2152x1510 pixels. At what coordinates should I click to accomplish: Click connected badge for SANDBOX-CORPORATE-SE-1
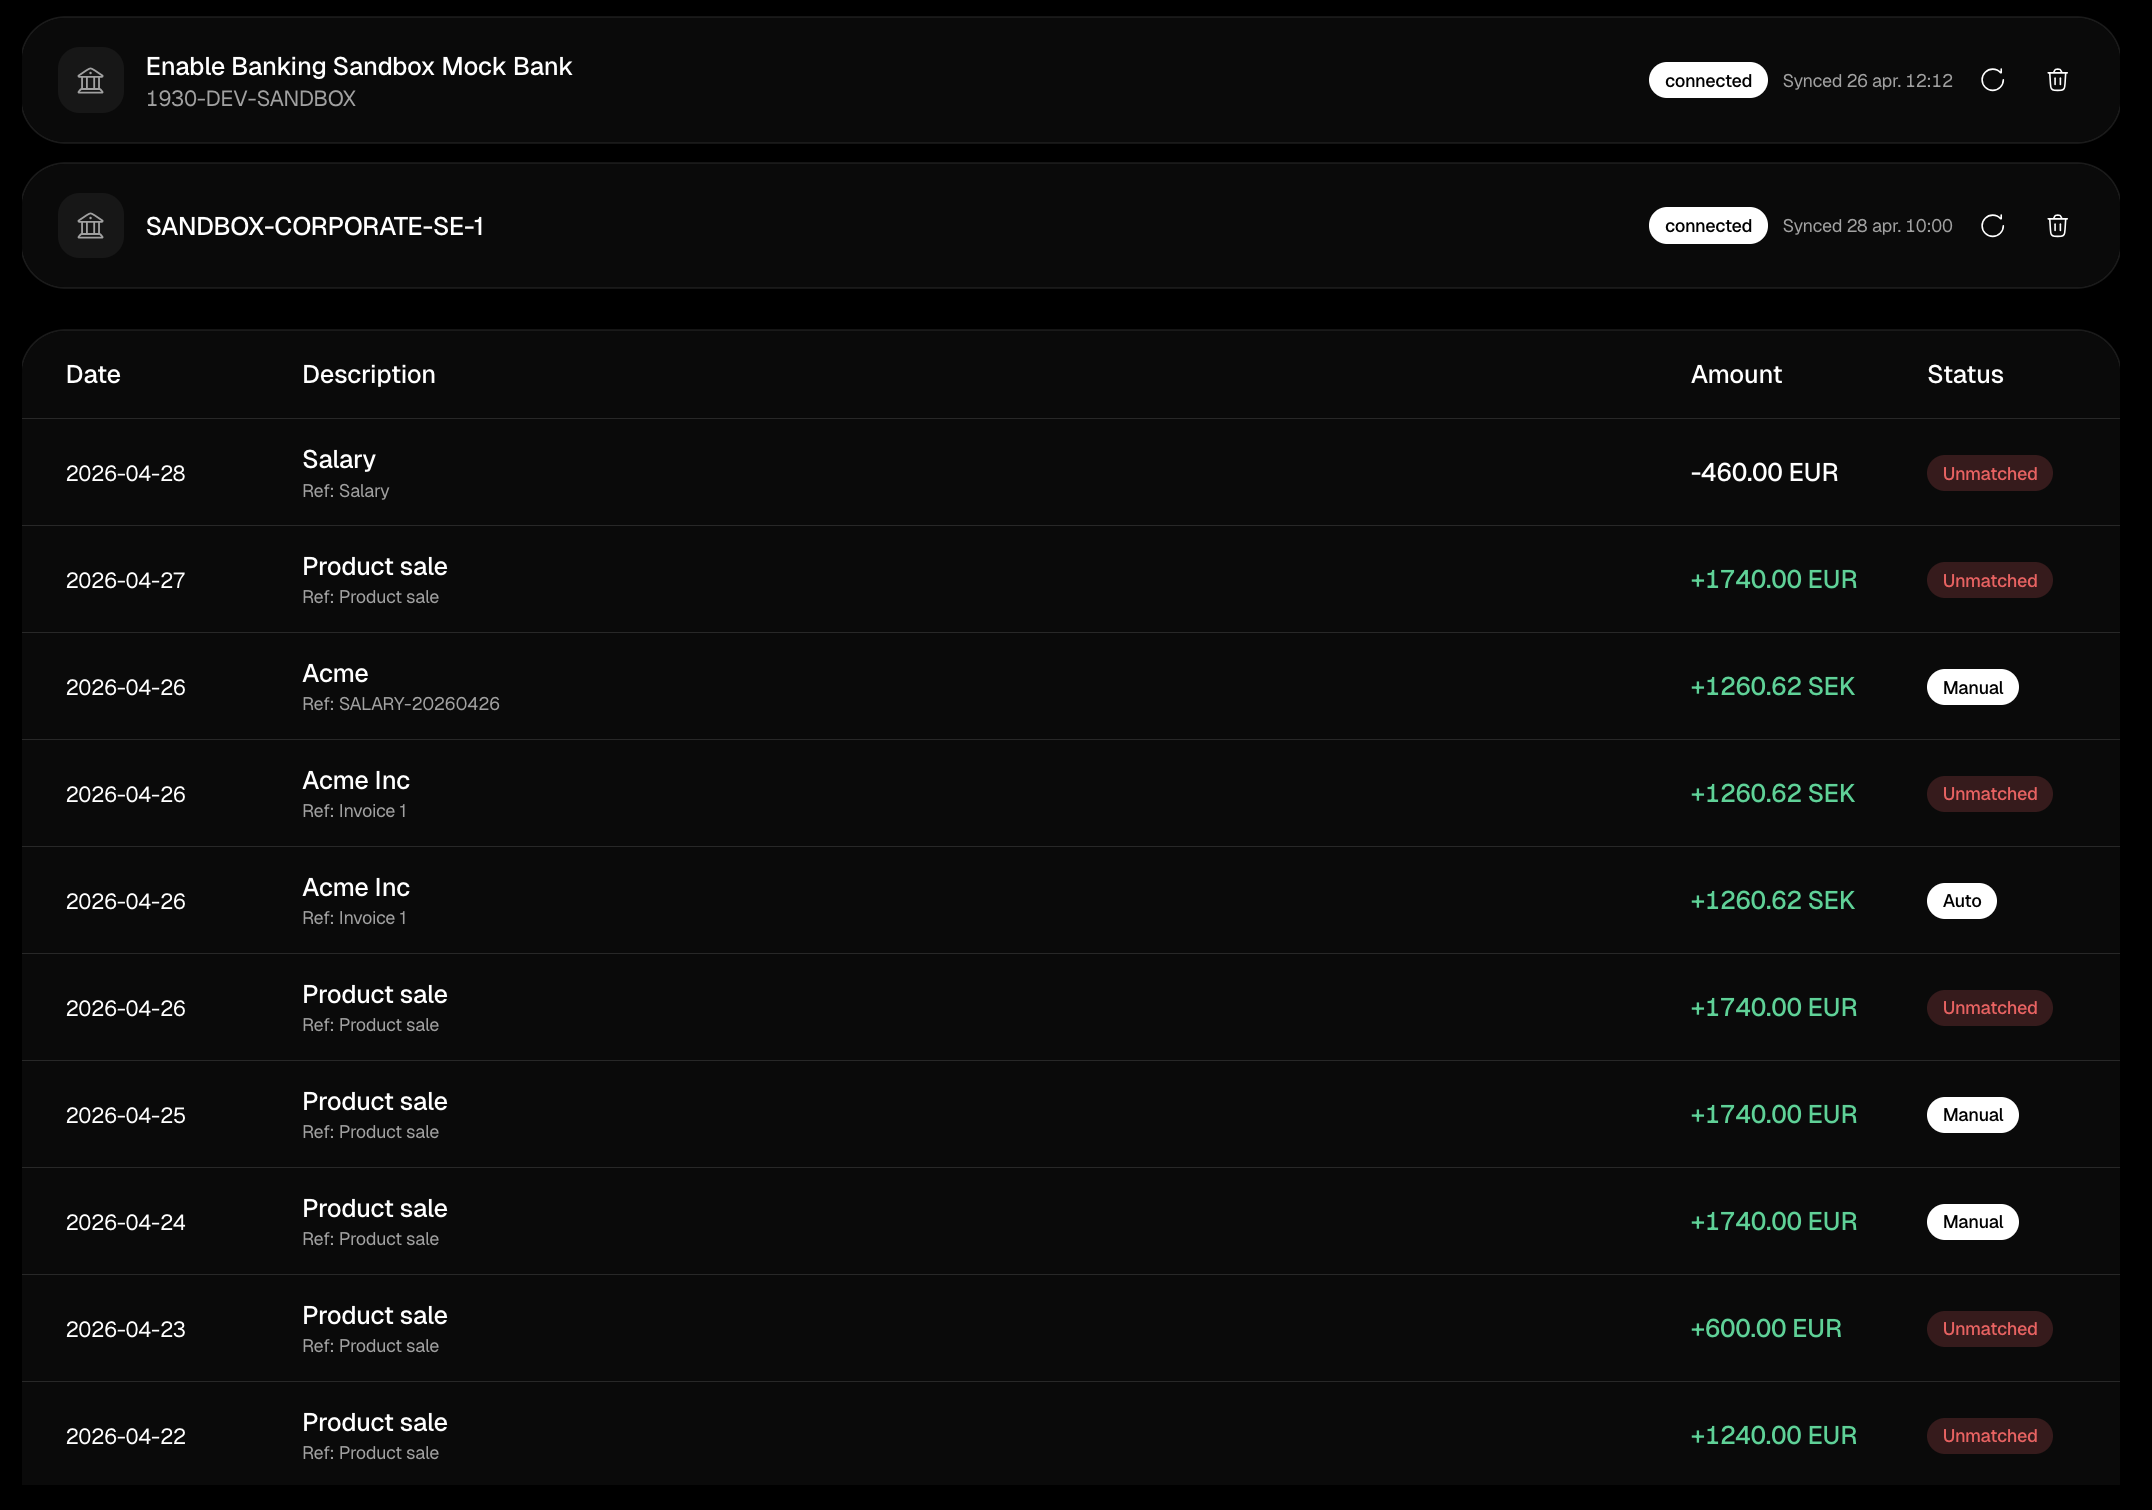point(1708,226)
